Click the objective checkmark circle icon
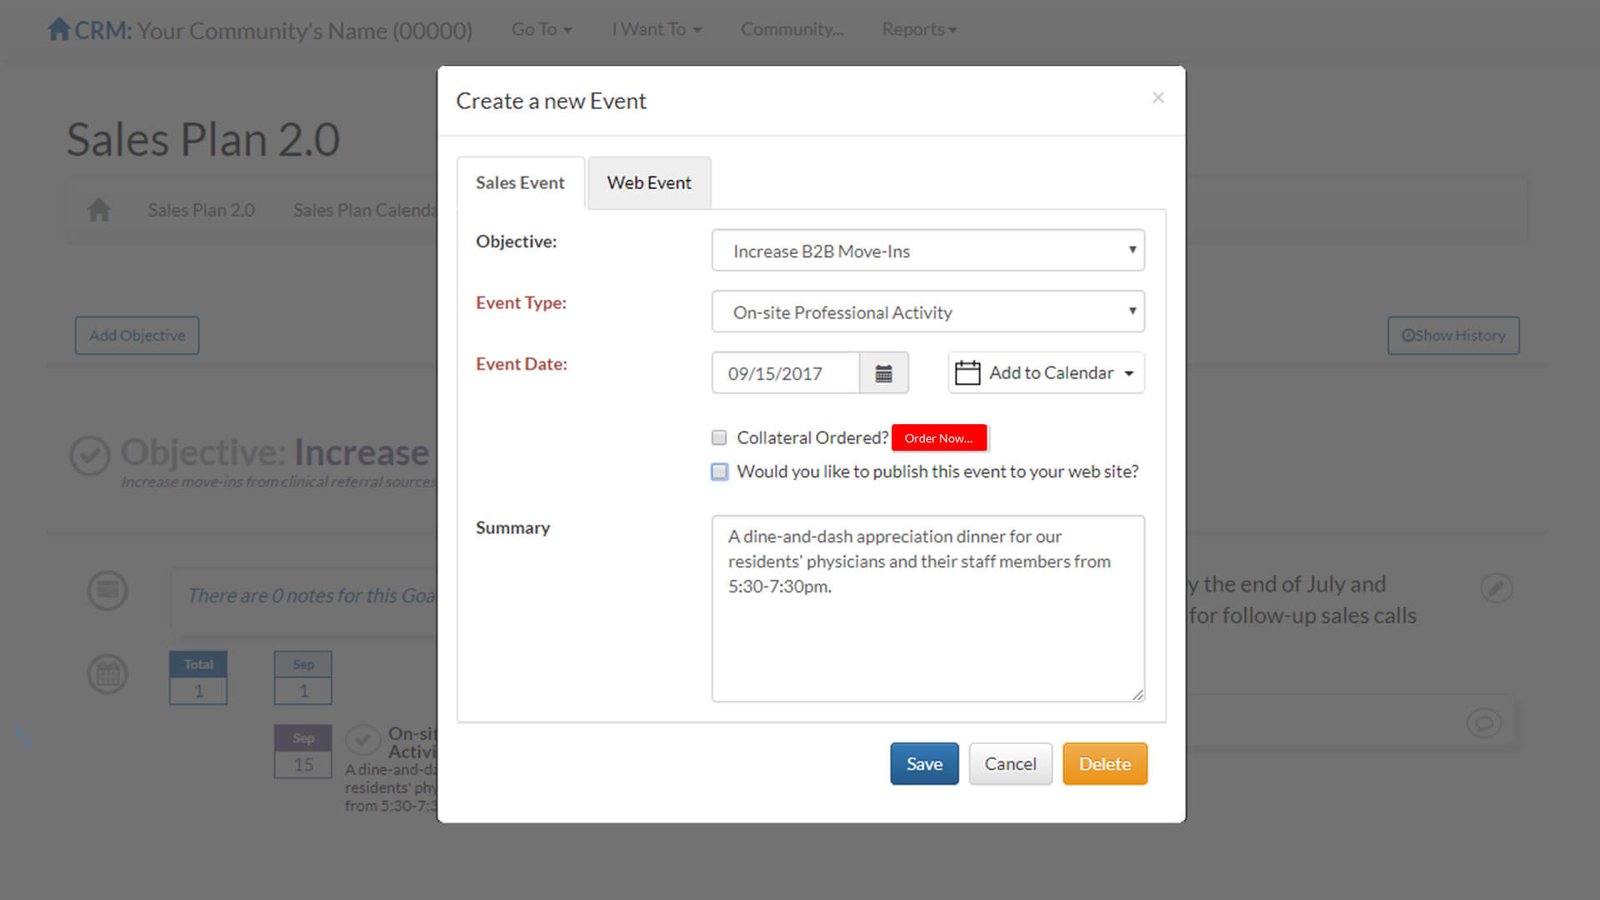1600x900 pixels. [x=90, y=456]
